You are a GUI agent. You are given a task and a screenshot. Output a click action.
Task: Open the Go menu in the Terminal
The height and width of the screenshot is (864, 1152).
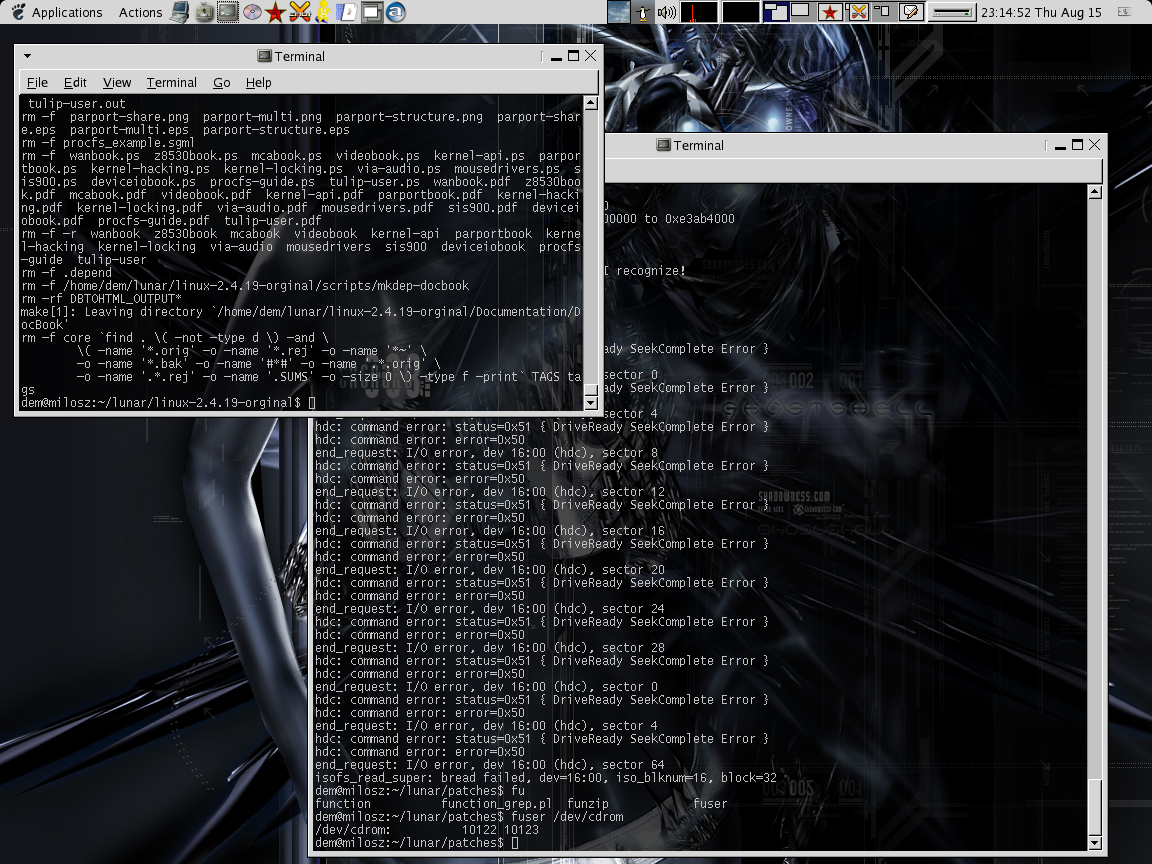point(221,83)
